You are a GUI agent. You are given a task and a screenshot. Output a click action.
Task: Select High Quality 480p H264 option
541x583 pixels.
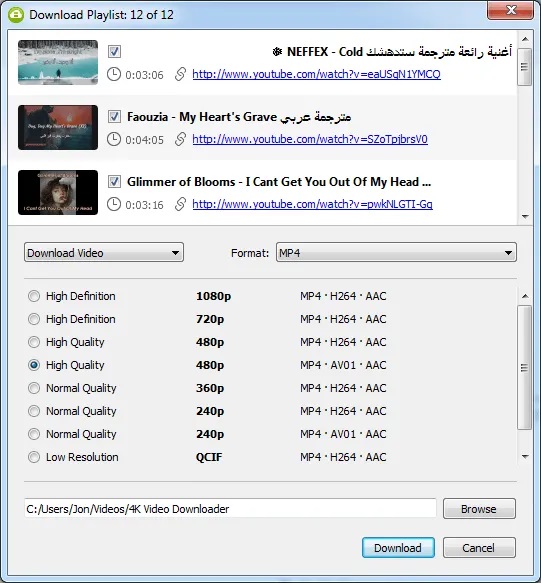pos(34,342)
